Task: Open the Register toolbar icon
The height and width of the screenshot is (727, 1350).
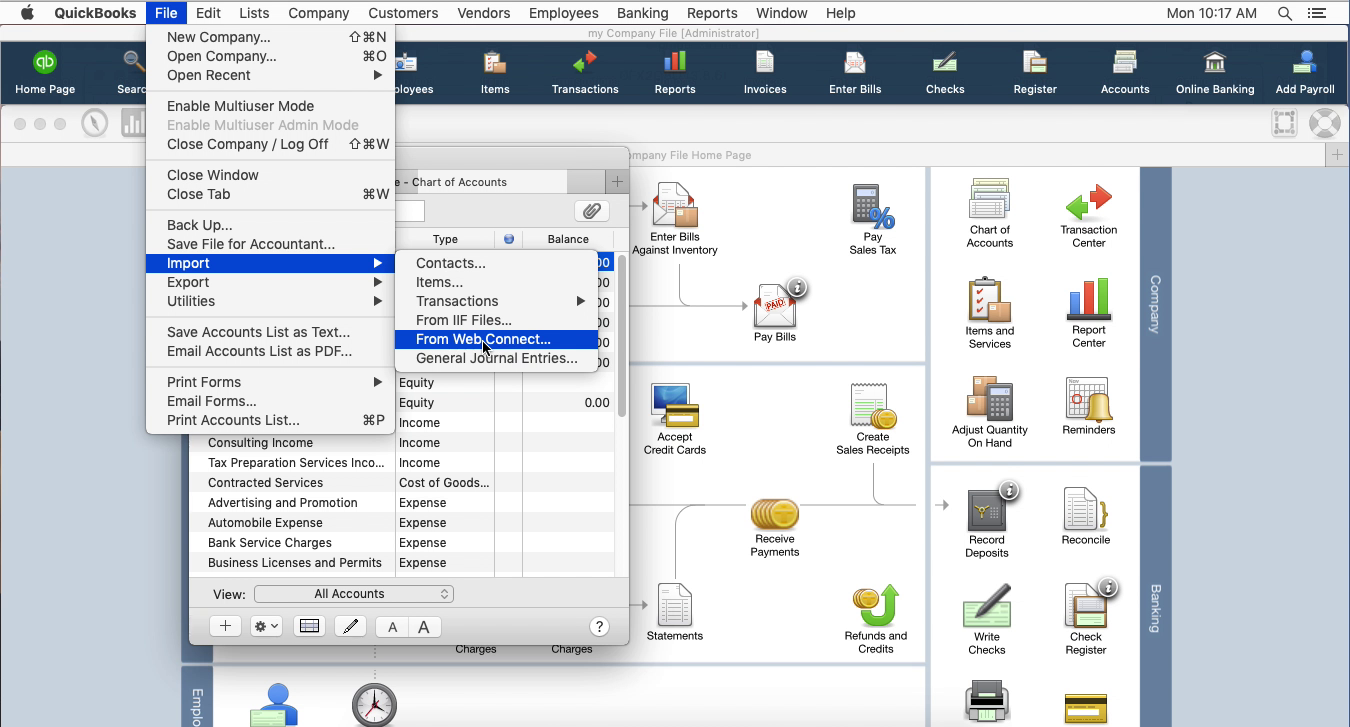Action: [x=1035, y=73]
